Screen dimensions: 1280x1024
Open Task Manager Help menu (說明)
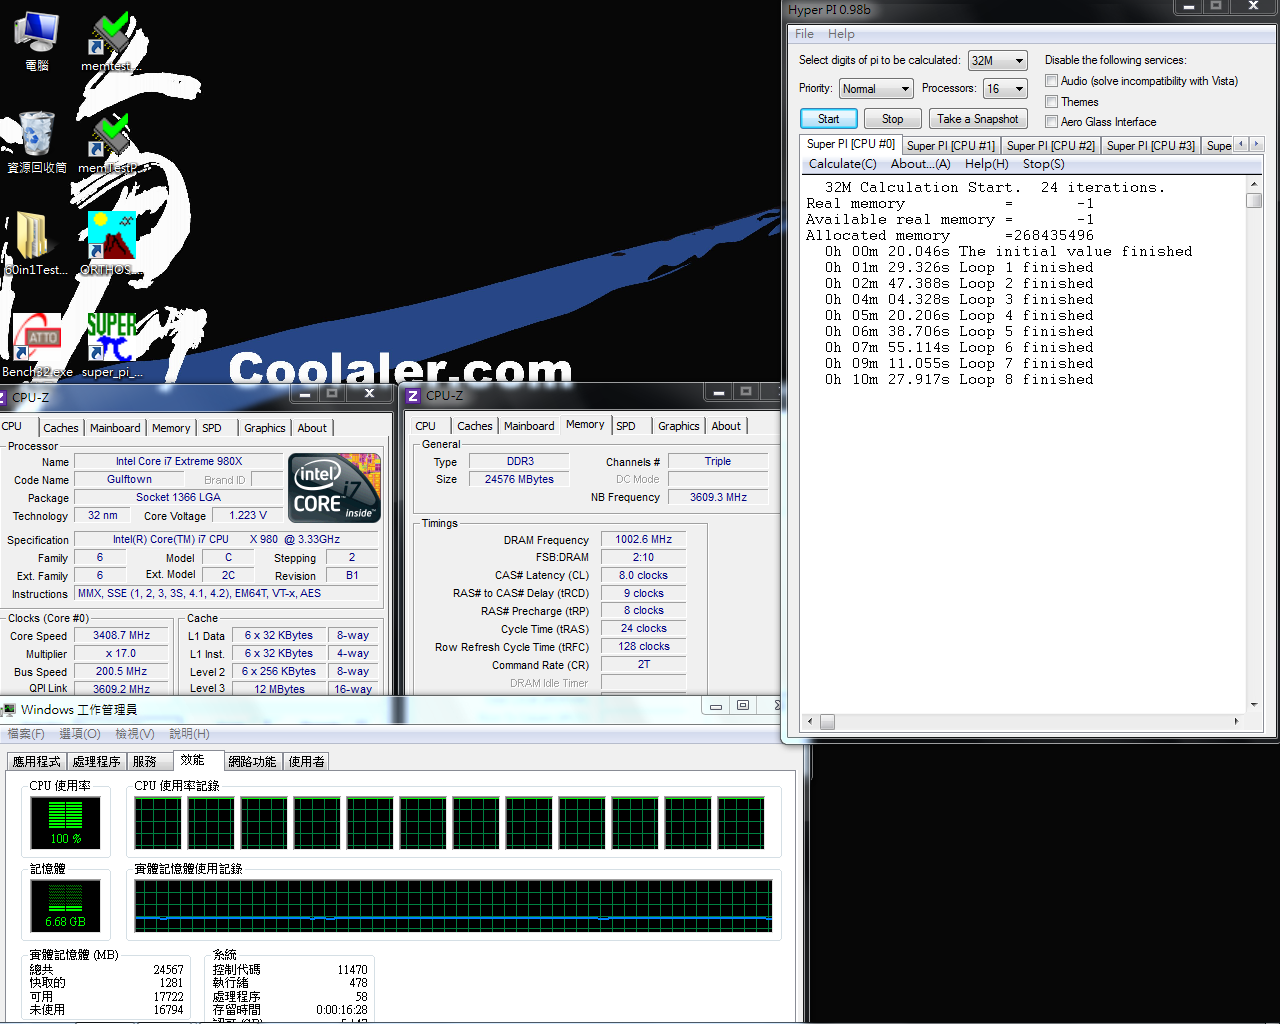coord(189,734)
